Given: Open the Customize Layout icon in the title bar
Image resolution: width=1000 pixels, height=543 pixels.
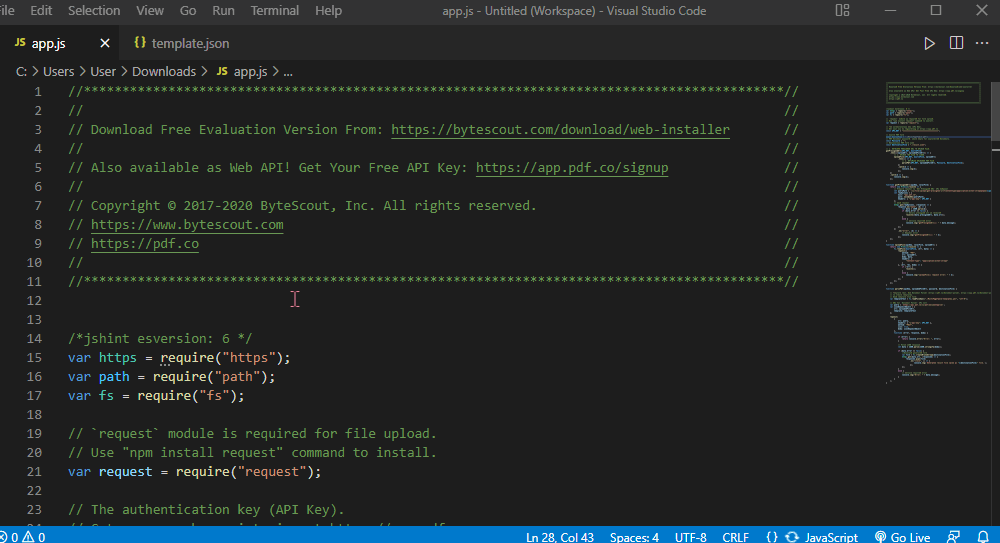Looking at the screenshot, I should (x=842, y=10).
